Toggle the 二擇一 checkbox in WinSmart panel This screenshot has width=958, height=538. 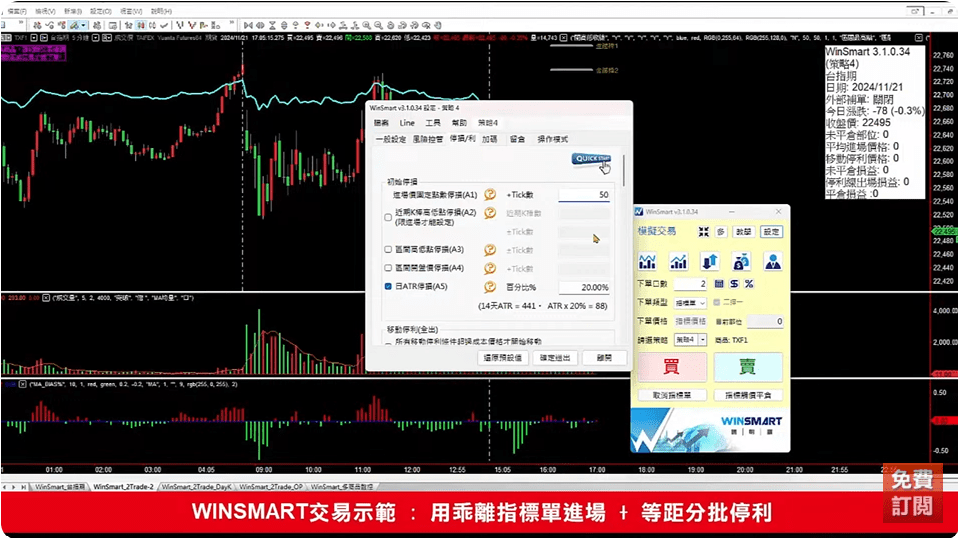pyautogui.click(x=717, y=302)
